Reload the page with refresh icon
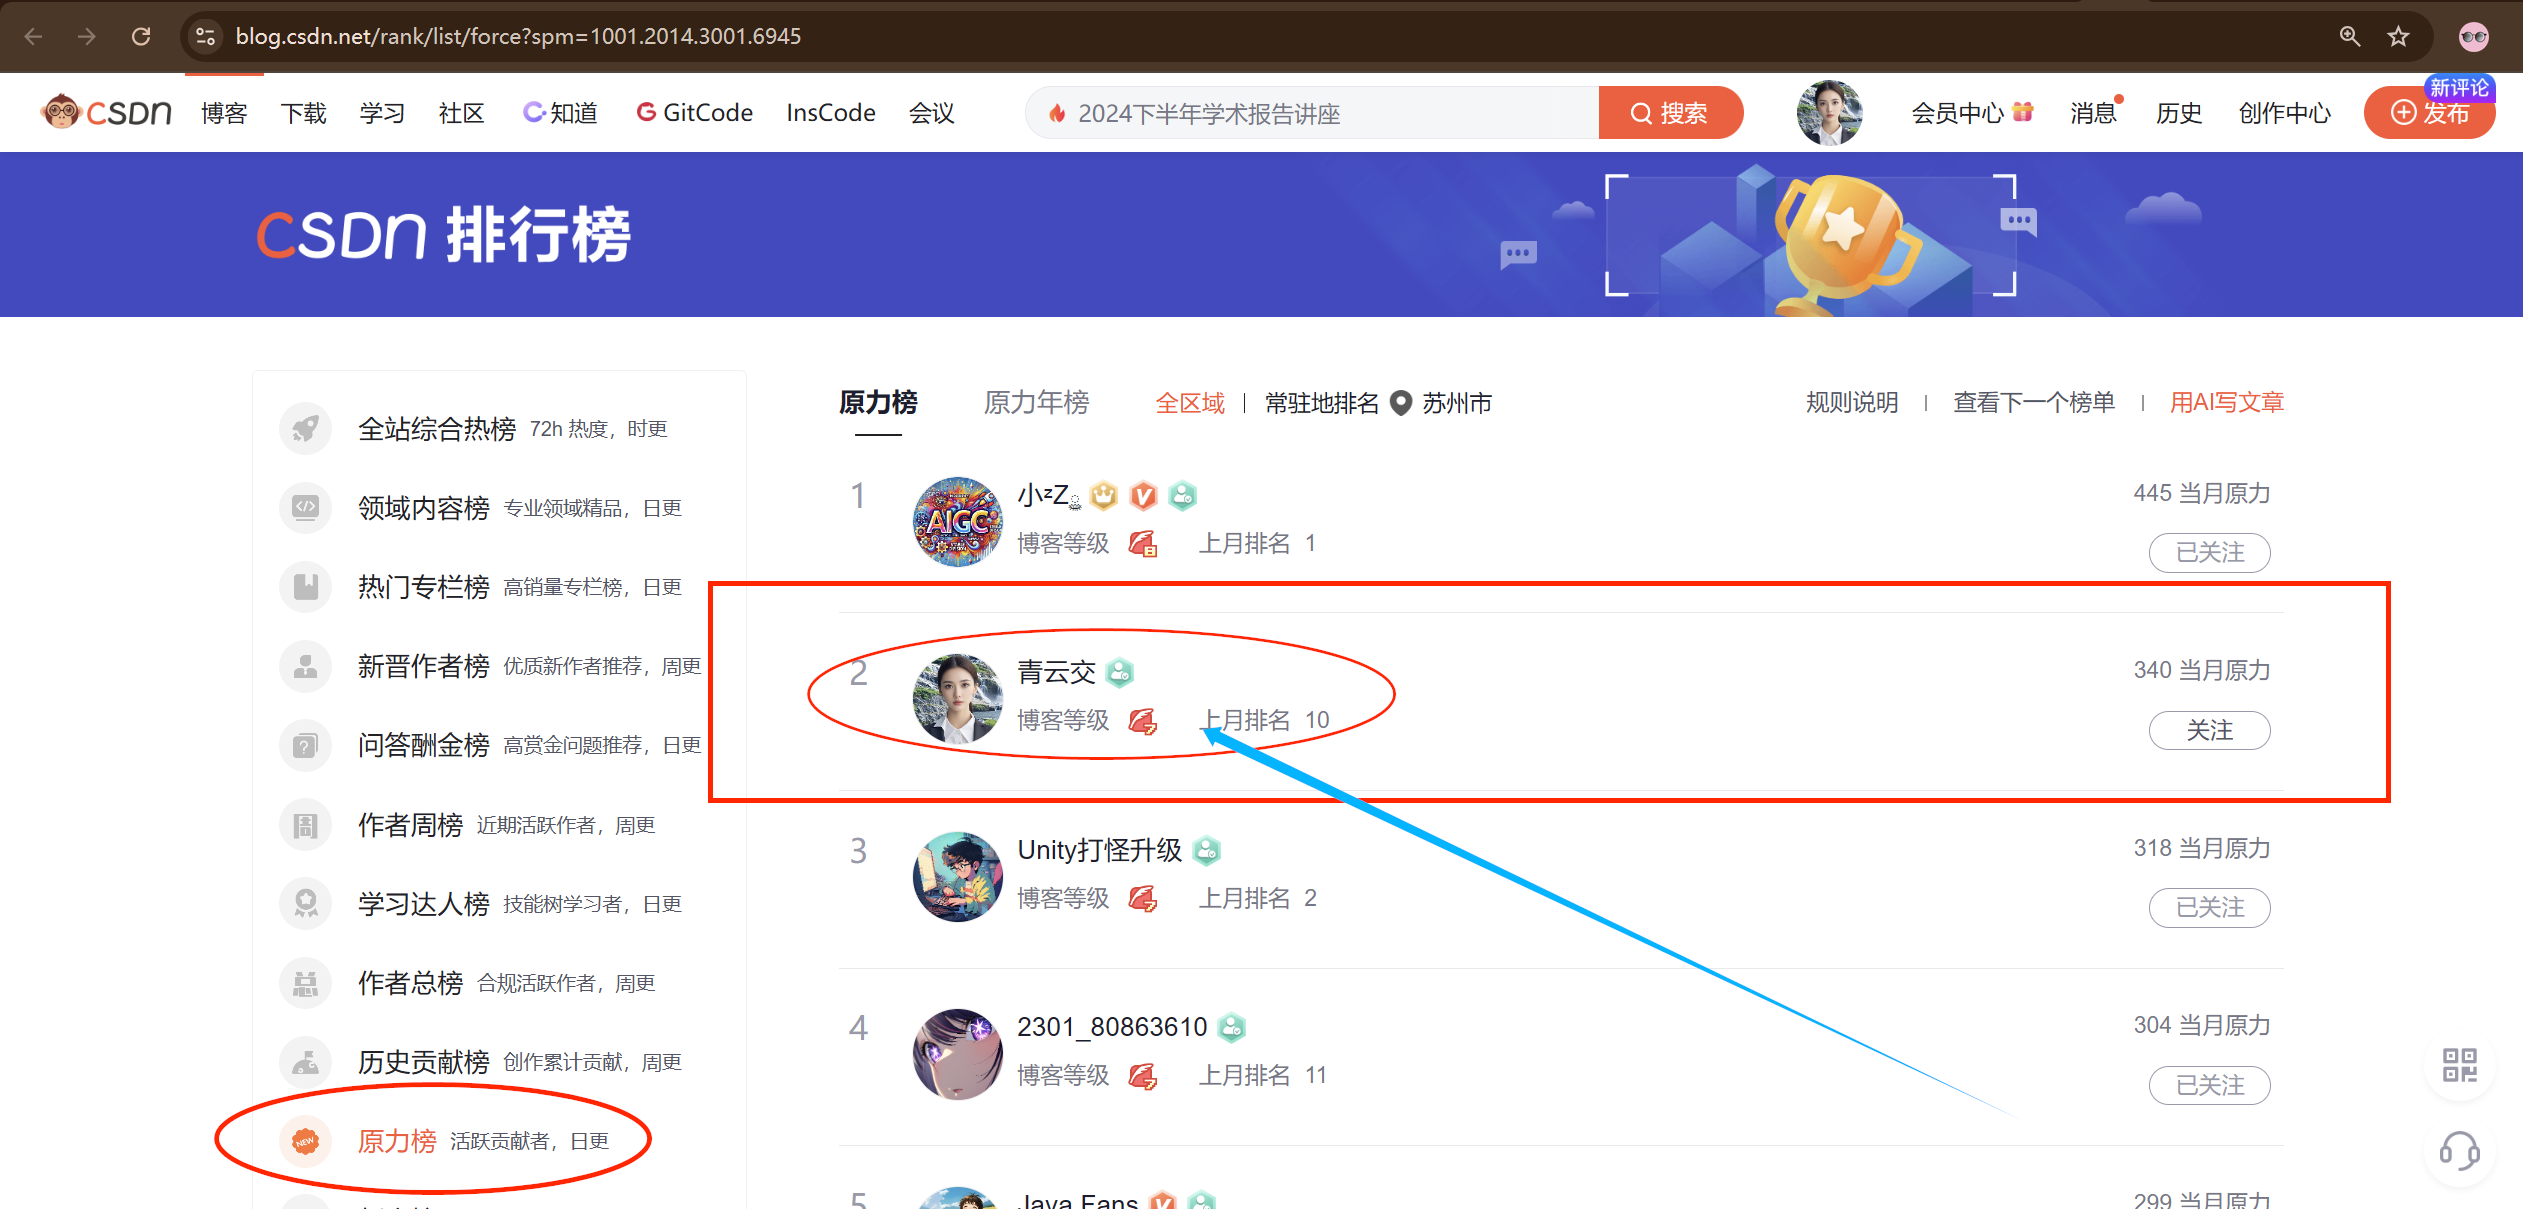Image resolution: width=2523 pixels, height=1209 pixels. tap(141, 37)
